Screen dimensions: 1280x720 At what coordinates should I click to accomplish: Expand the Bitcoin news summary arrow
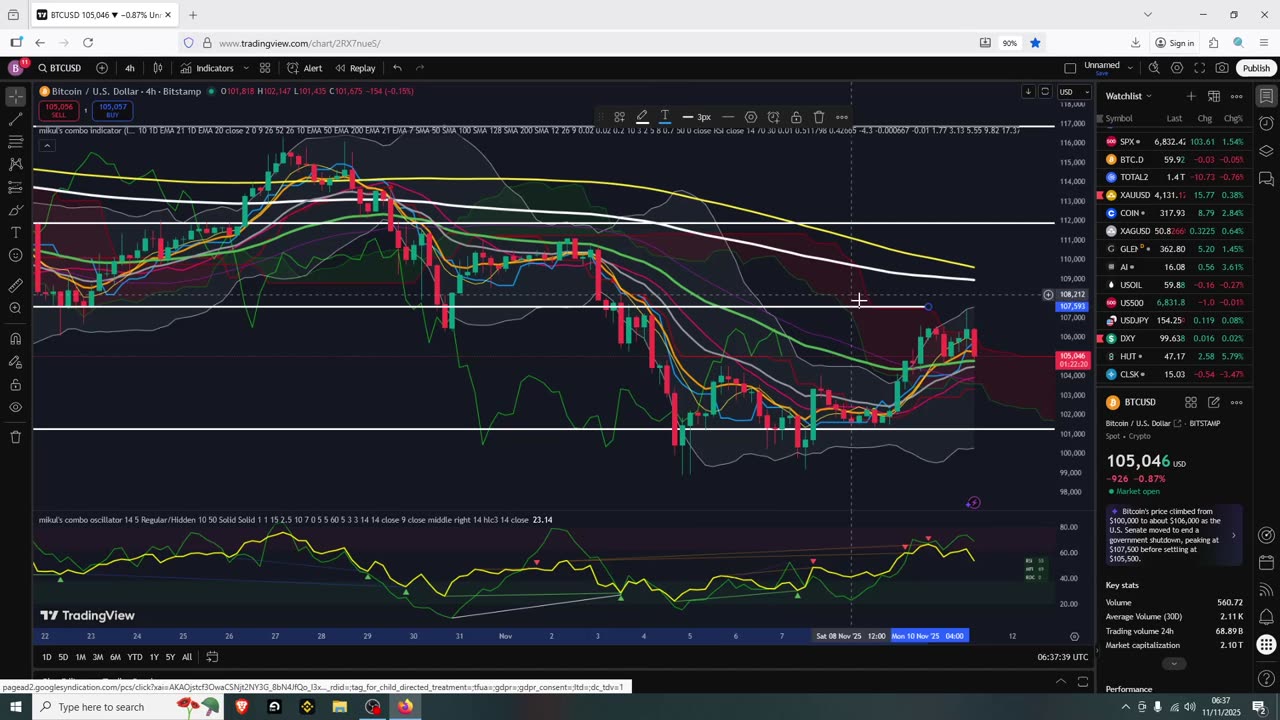point(1233,535)
